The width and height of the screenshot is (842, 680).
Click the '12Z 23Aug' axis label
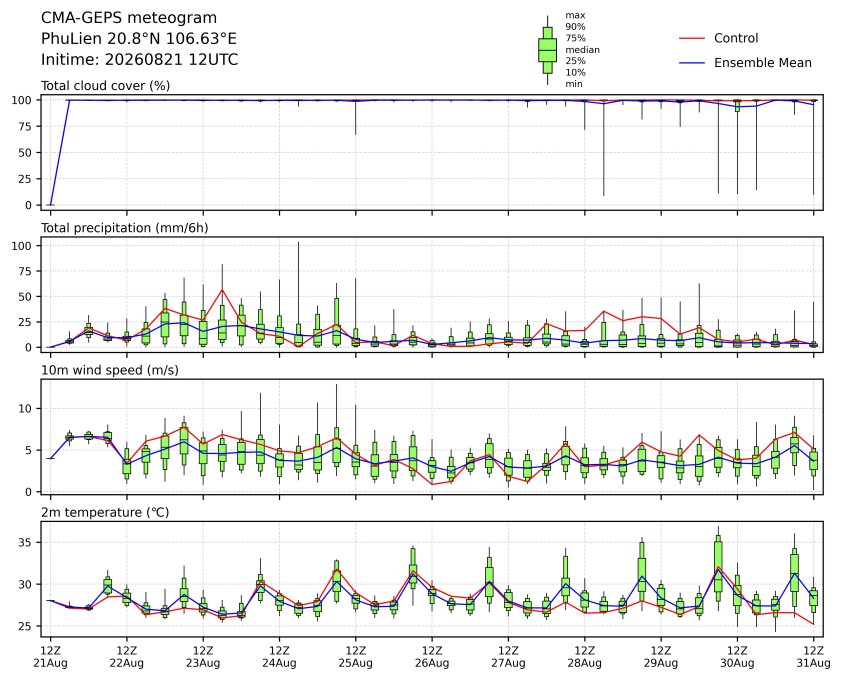(203, 657)
